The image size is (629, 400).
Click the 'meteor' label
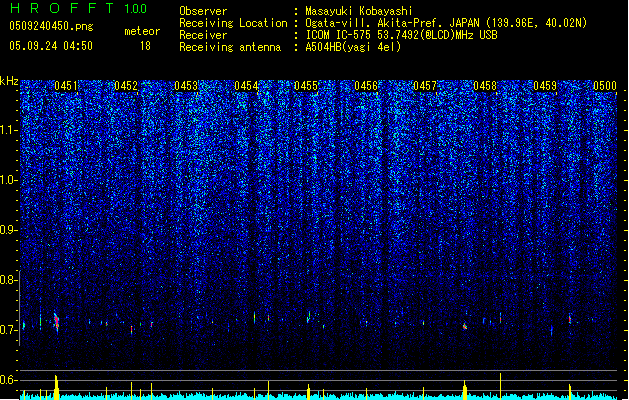[142, 31]
